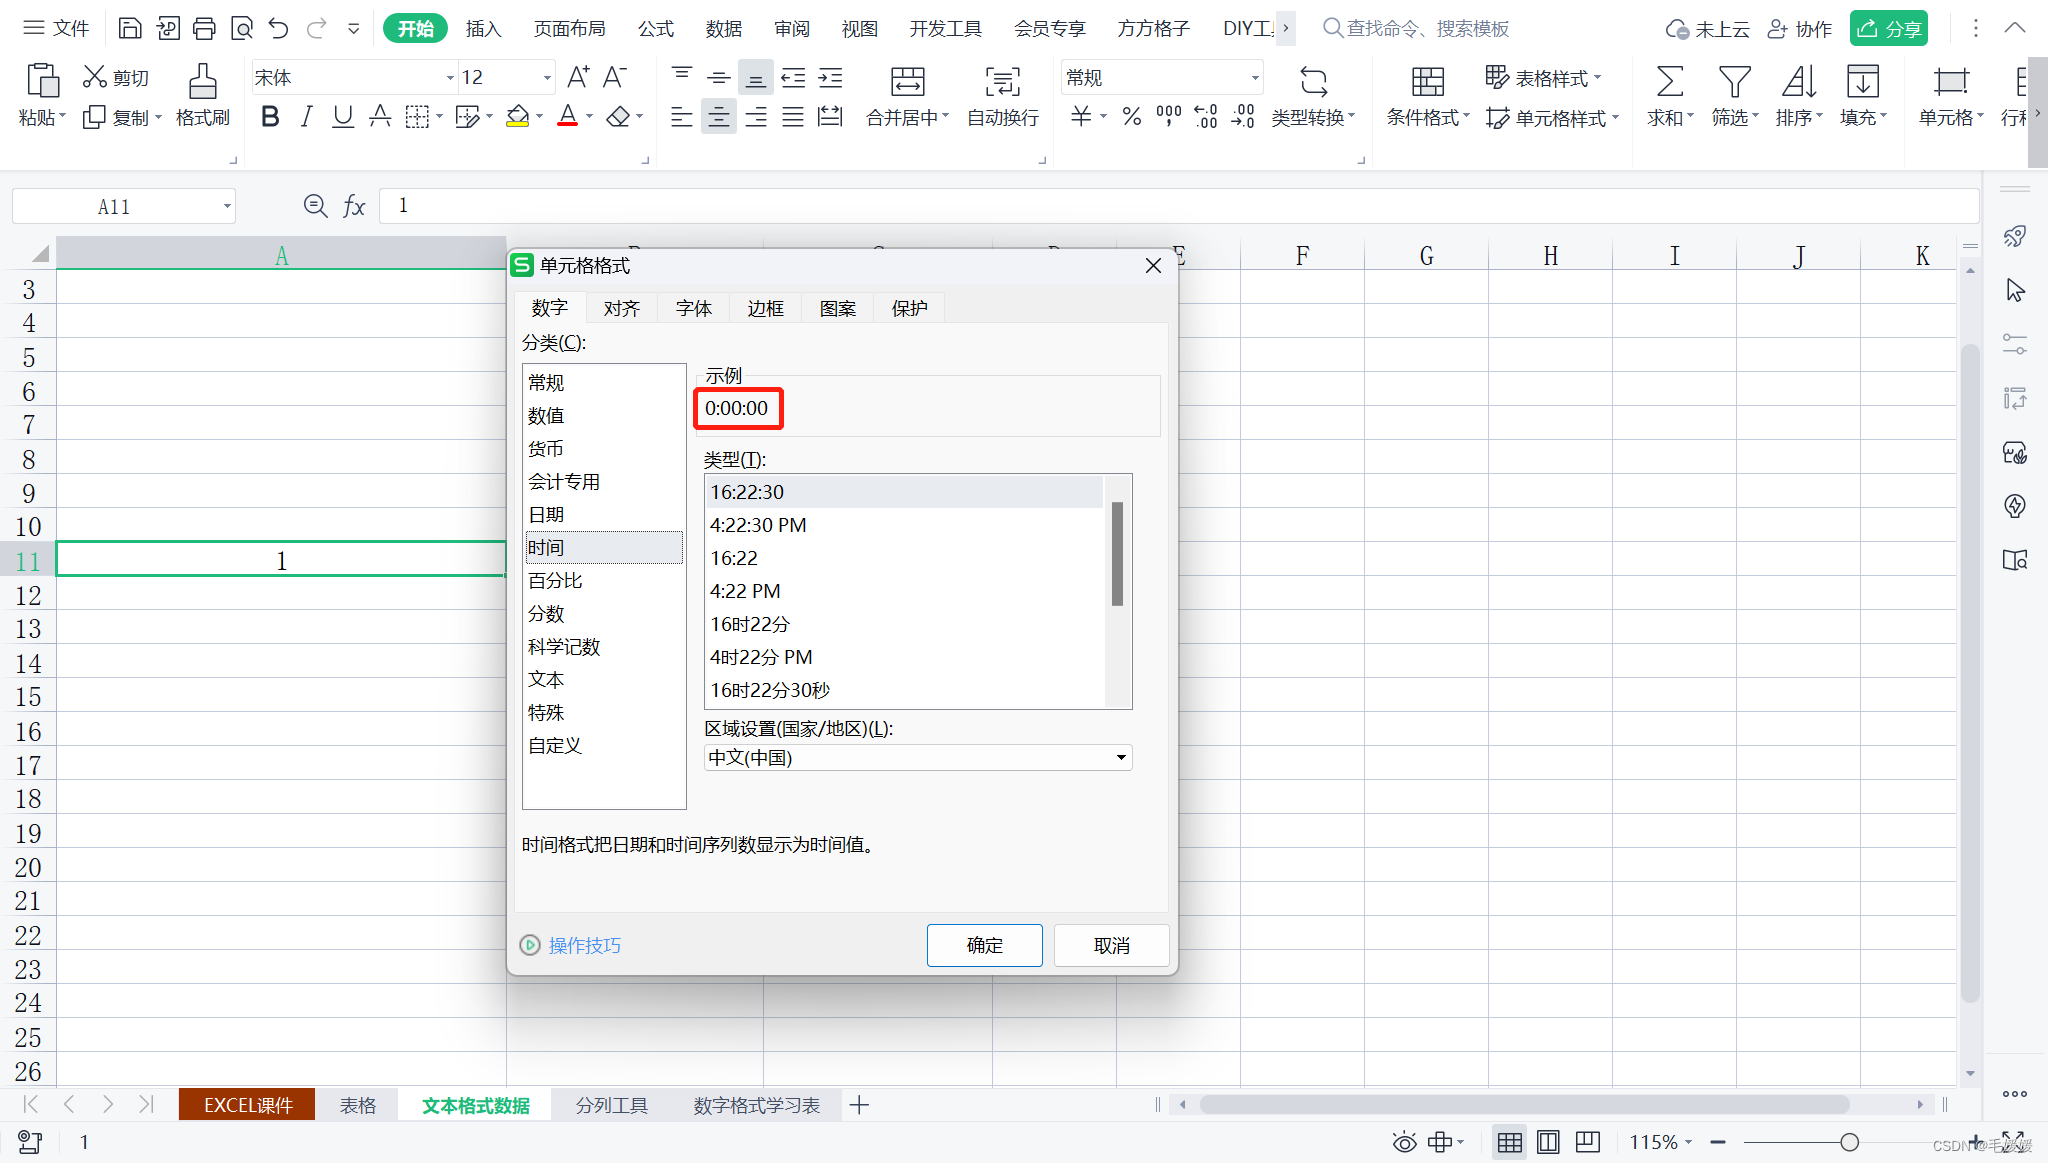
Task: Click the Format Painter (格式刷) icon
Action: [203, 82]
